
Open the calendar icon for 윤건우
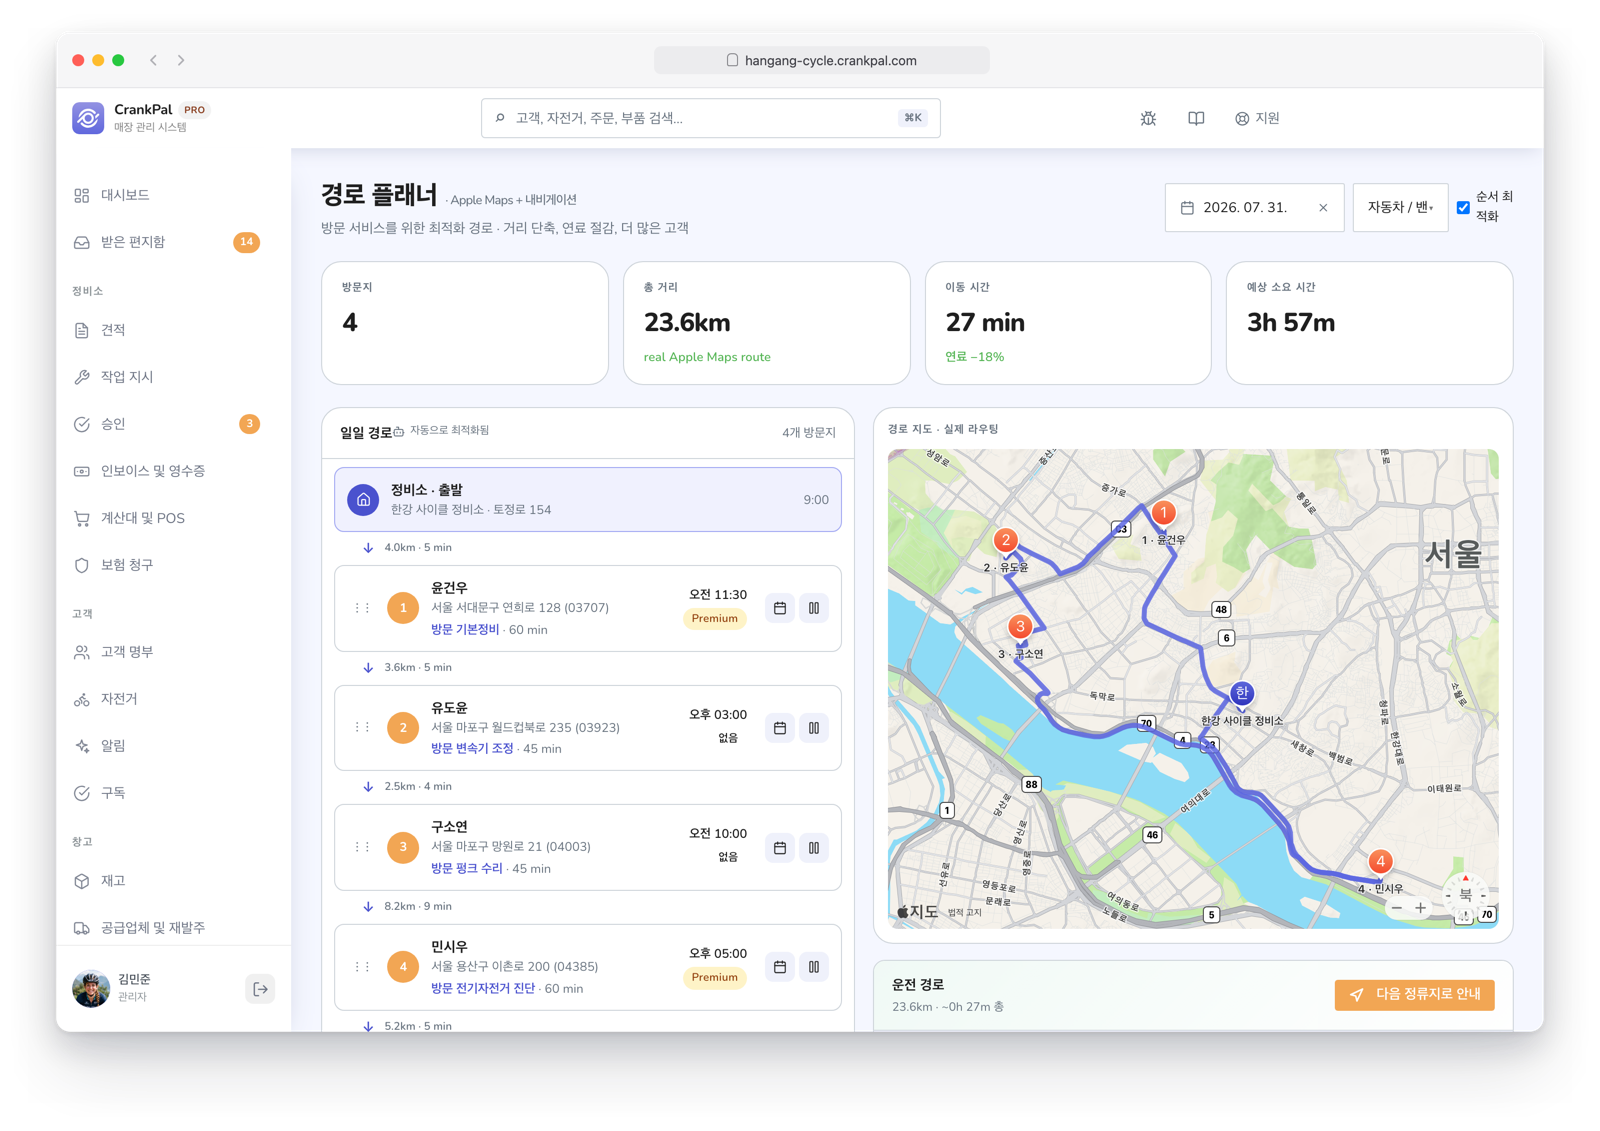[780, 608]
